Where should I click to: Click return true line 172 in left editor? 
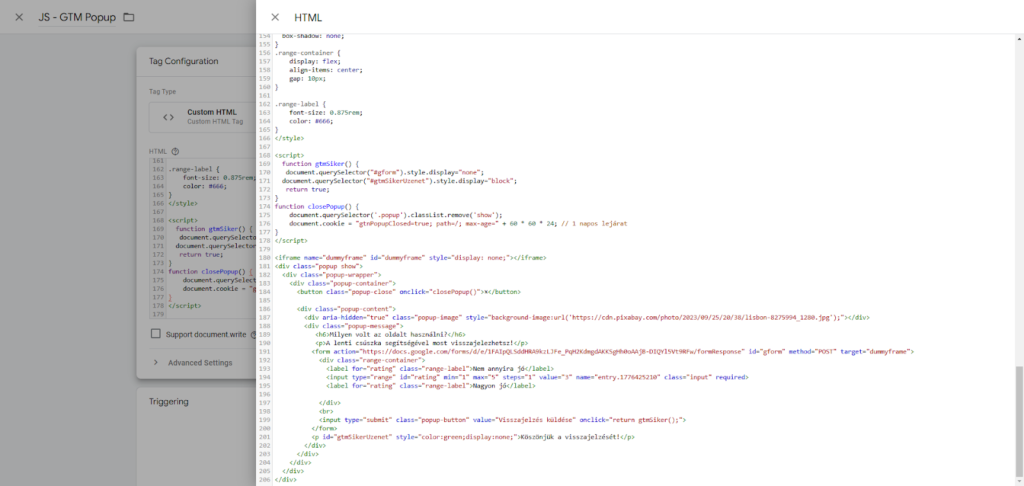pyautogui.click(x=201, y=255)
